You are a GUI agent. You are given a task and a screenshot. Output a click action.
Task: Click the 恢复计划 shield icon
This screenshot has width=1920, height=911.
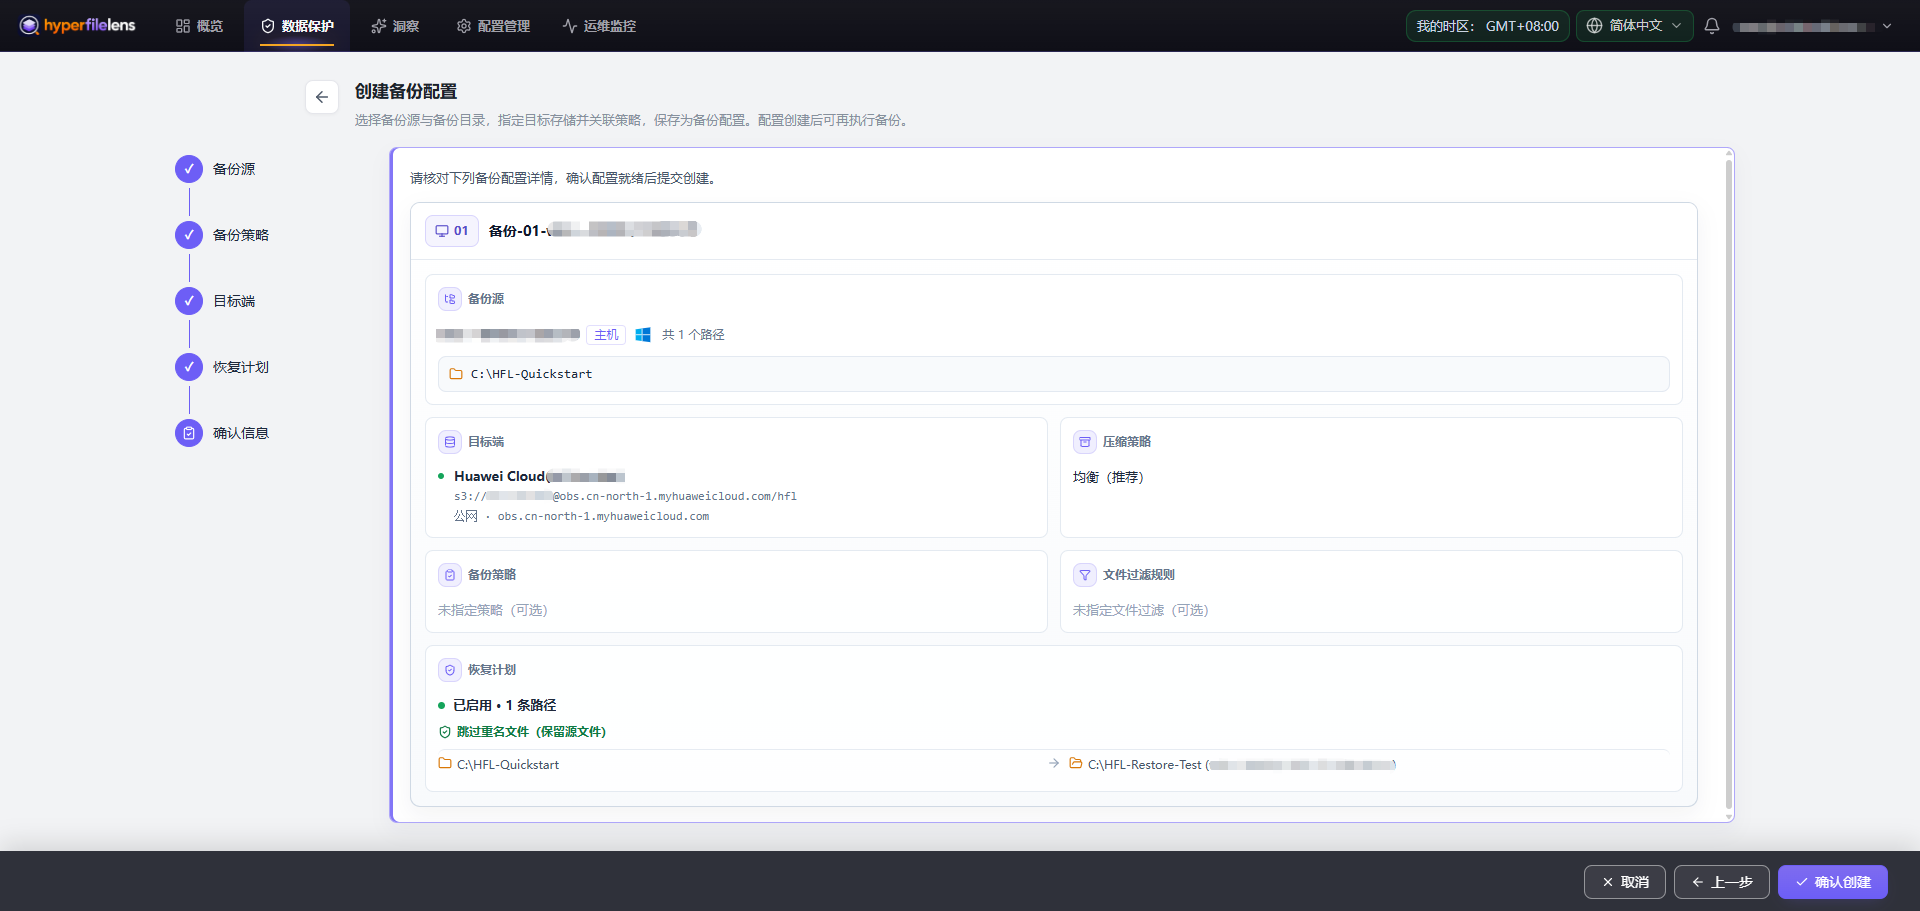coord(450,670)
